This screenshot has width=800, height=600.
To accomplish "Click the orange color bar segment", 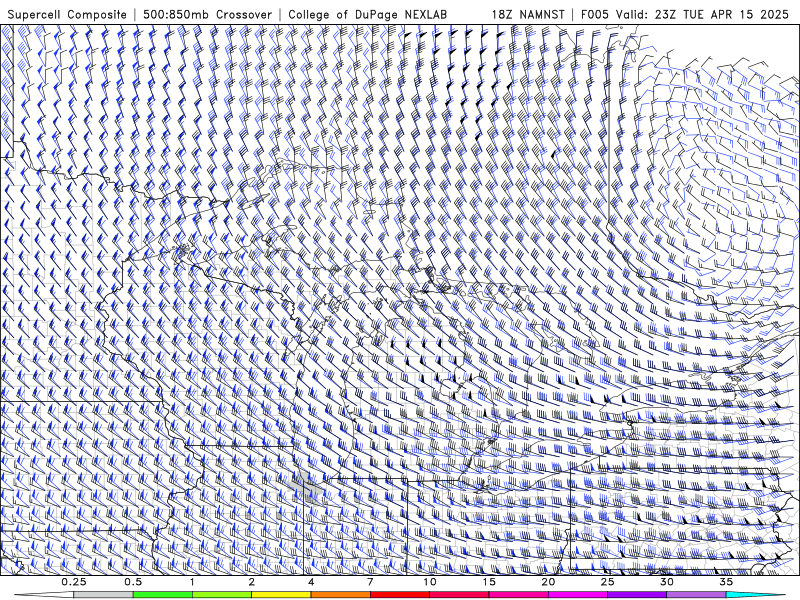I will [340, 595].
